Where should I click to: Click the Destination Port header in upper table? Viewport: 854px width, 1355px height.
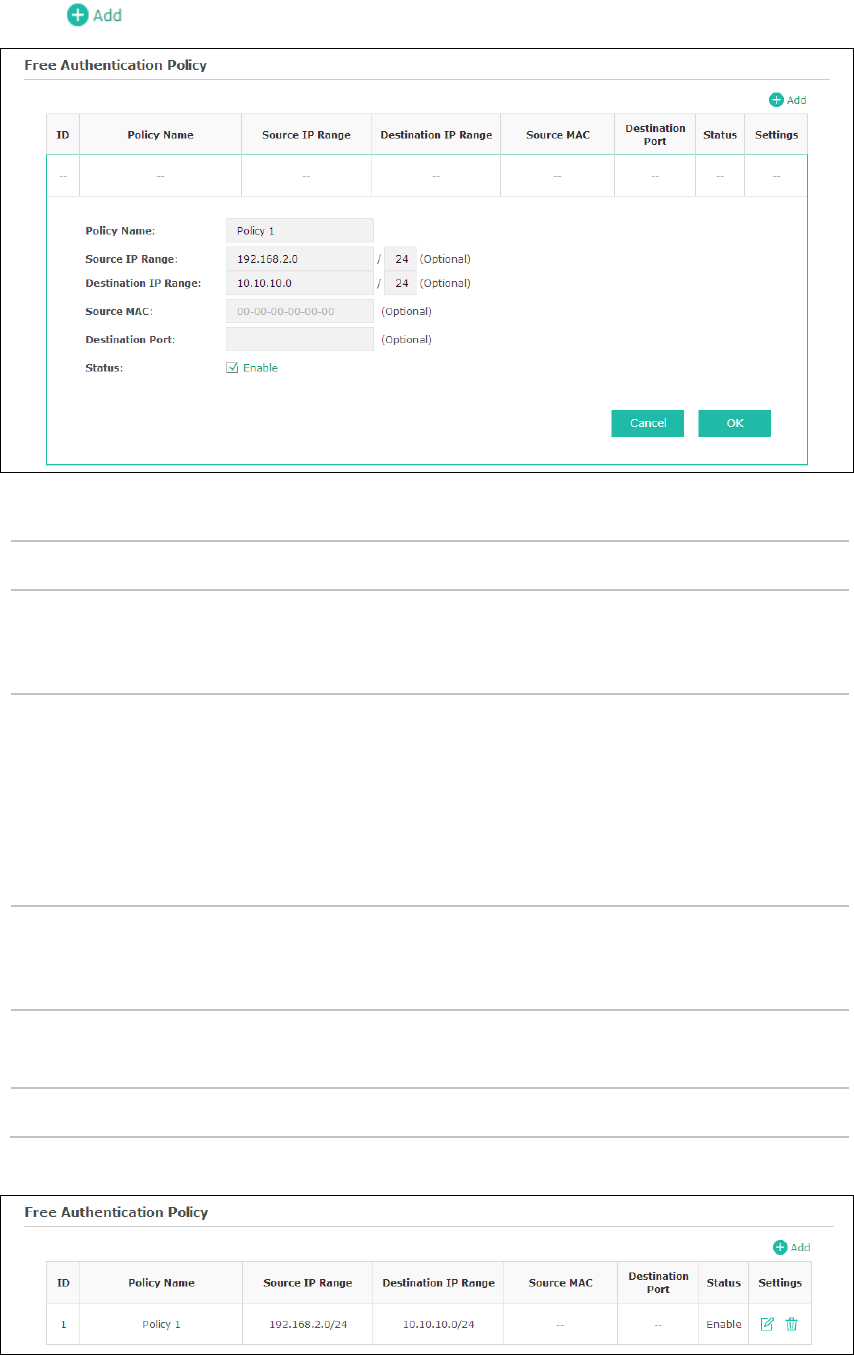(655, 135)
